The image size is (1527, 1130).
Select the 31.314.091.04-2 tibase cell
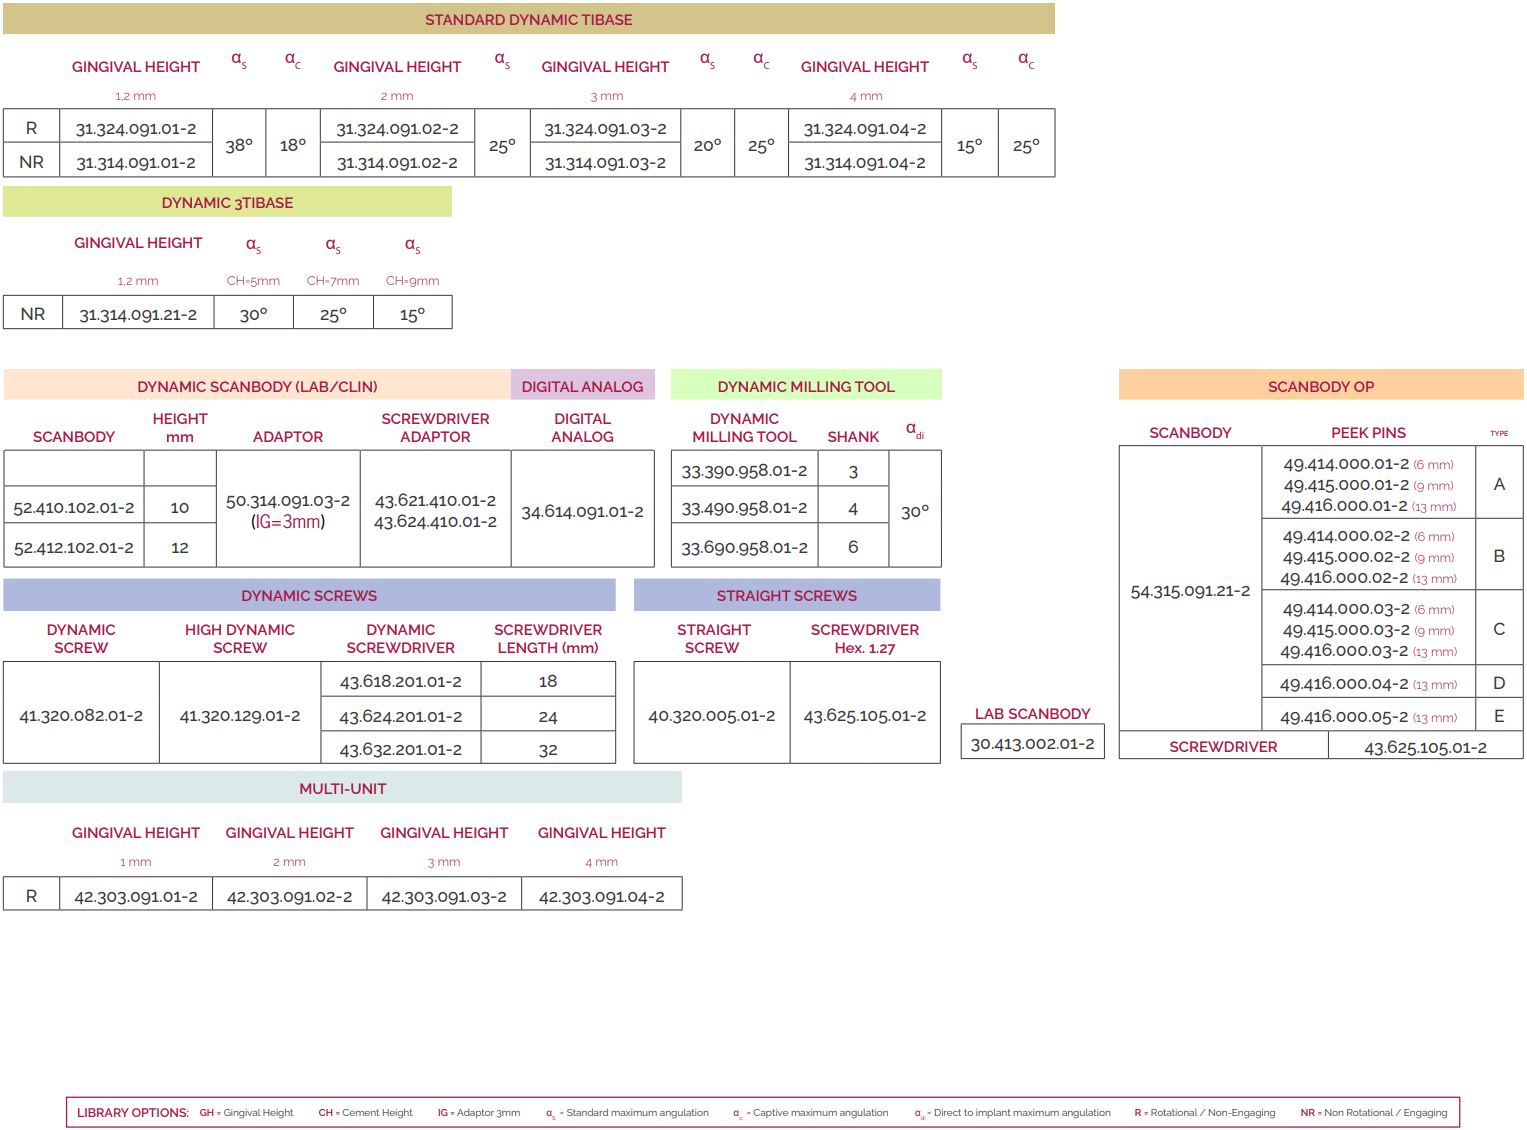[864, 162]
